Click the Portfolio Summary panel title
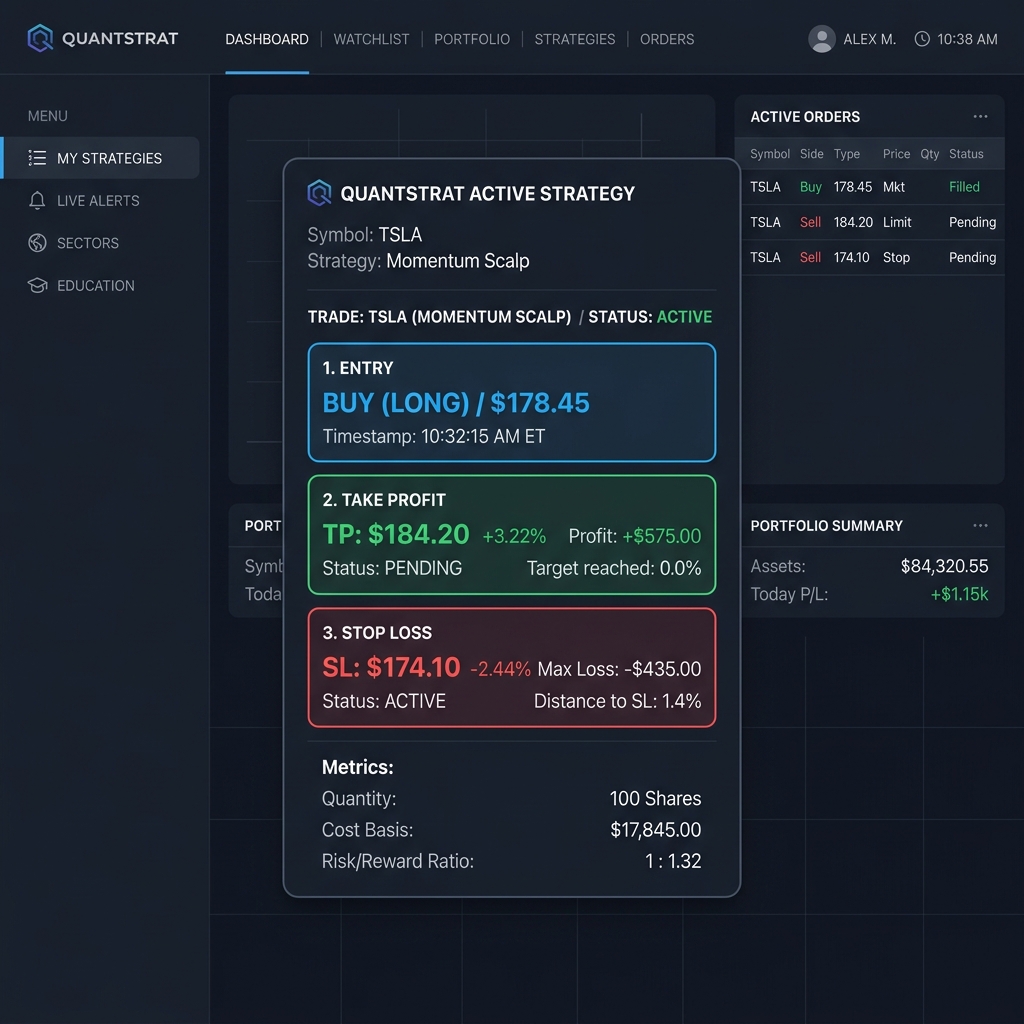 [826, 526]
